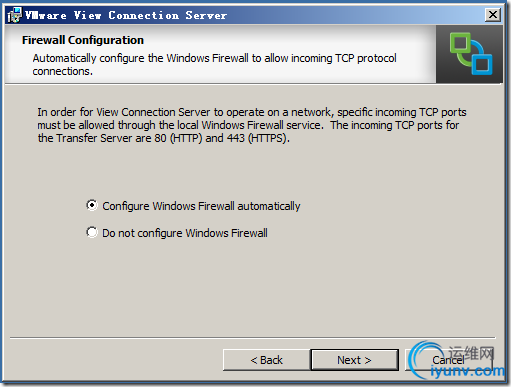Image resolution: width=511 pixels, height=387 pixels.
Task: Cancel the View Connection Server setup
Action: coord(449,360)
